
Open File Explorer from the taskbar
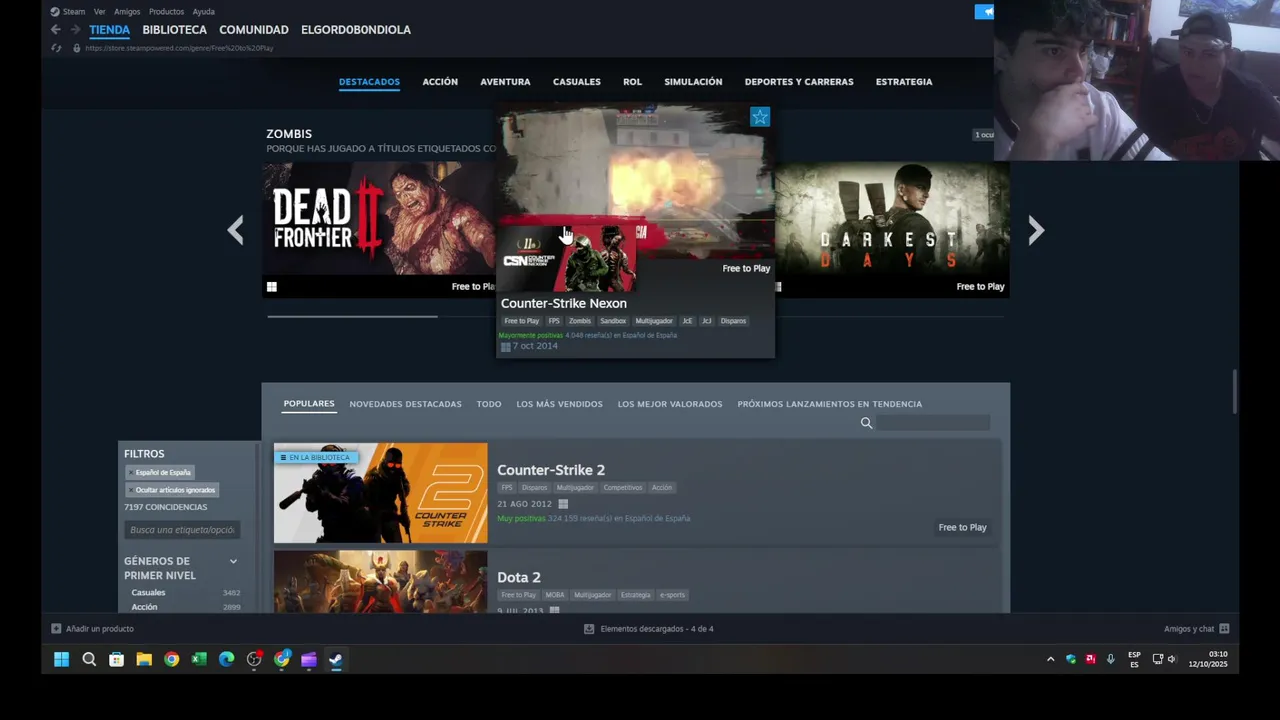tap(144, 659)
